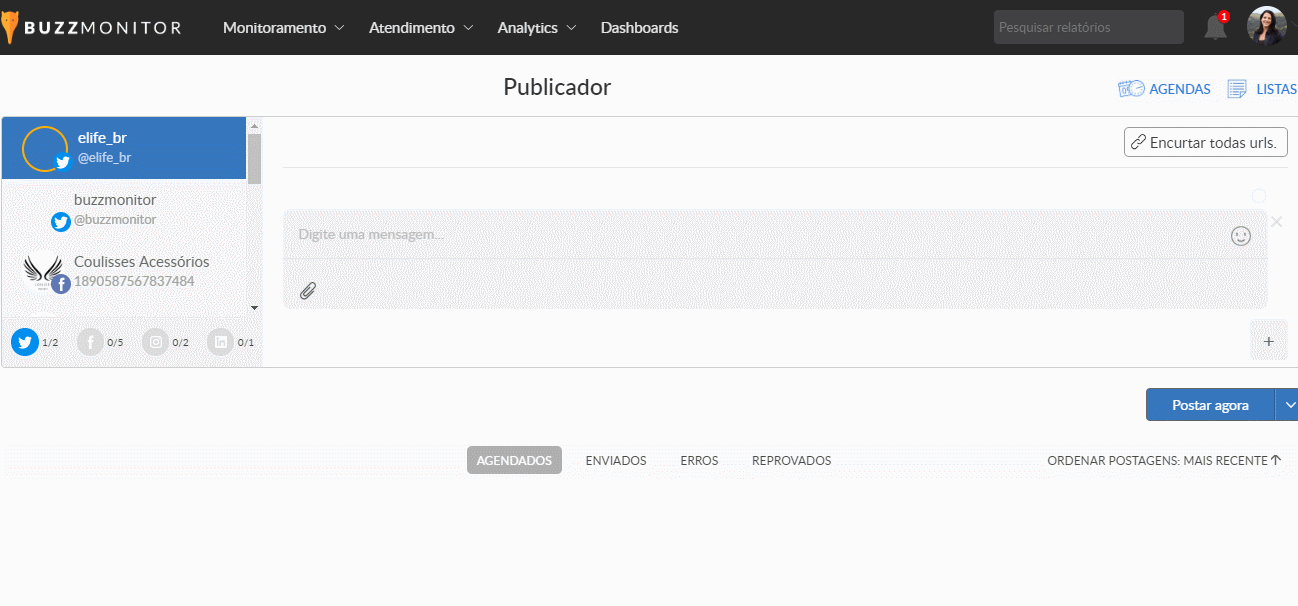Filter accounts by Instagram icon

[156, 342]
